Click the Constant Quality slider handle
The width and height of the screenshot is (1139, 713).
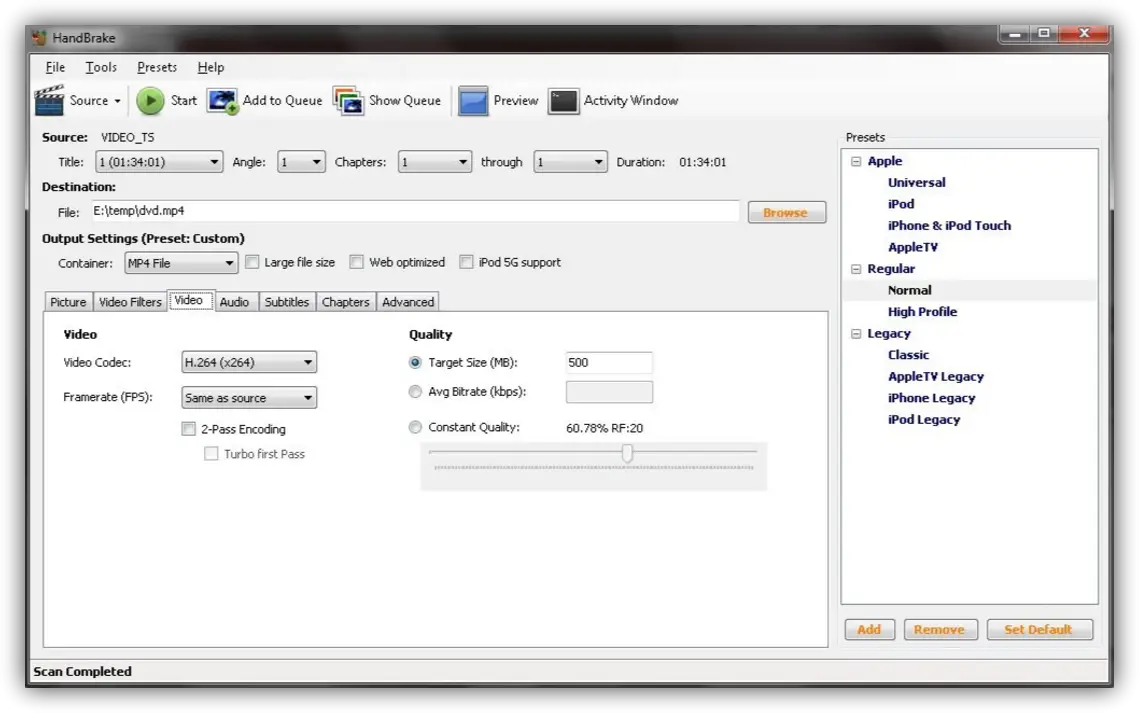(x=627, y=454)
